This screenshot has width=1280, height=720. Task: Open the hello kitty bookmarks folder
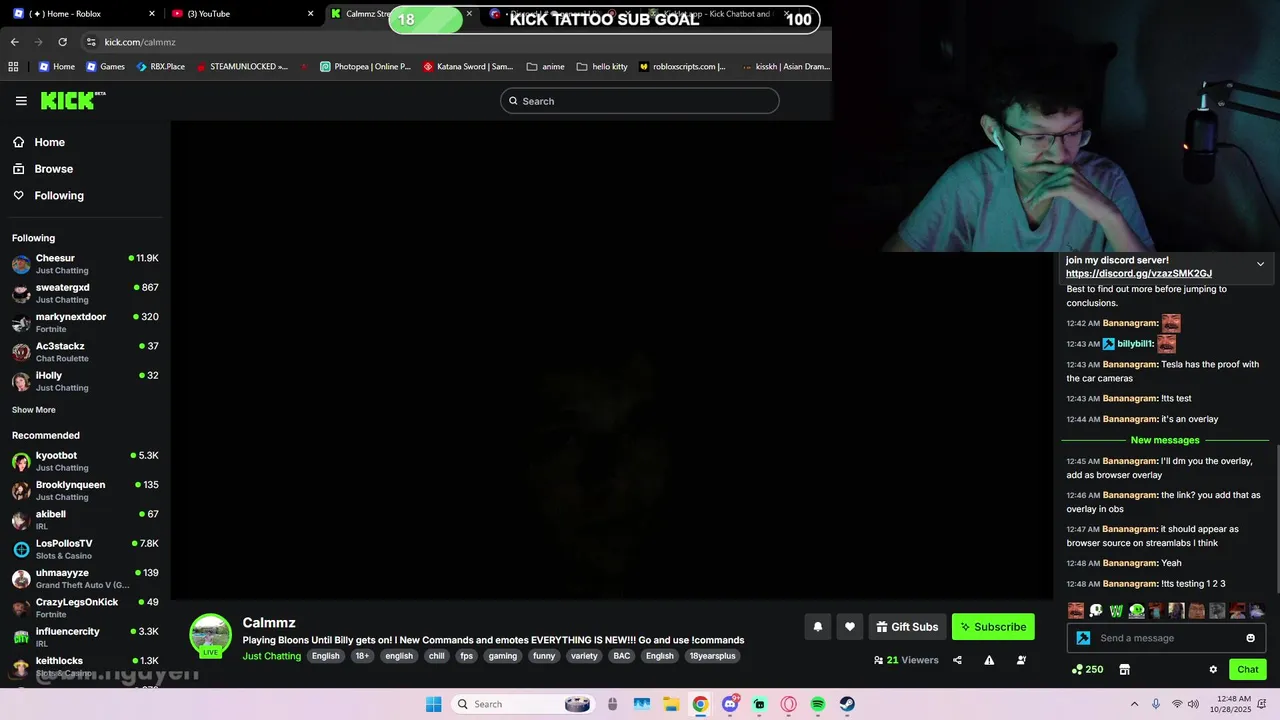602,67
